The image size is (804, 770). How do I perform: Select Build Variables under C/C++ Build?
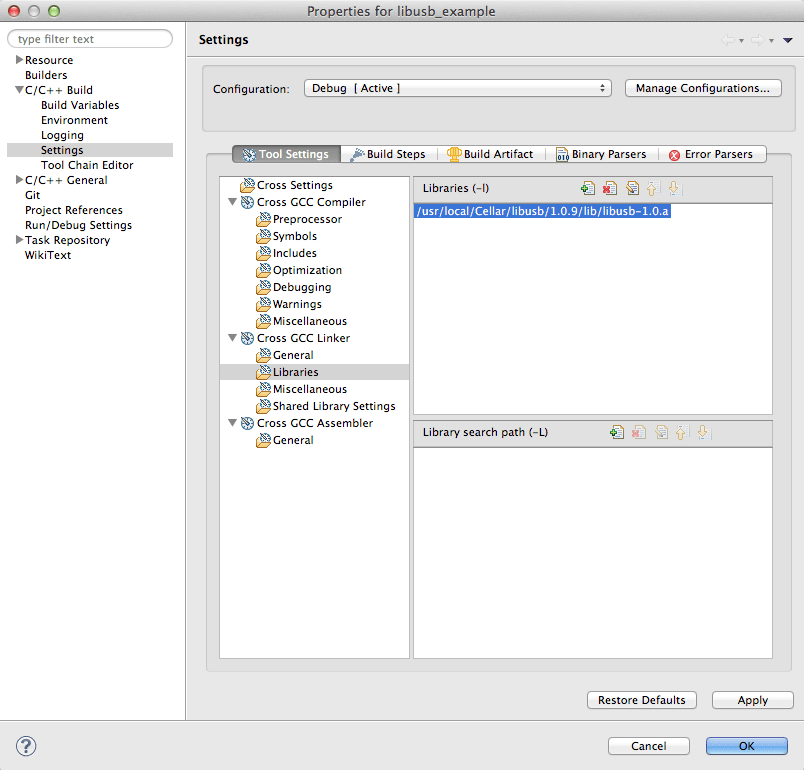80,105
